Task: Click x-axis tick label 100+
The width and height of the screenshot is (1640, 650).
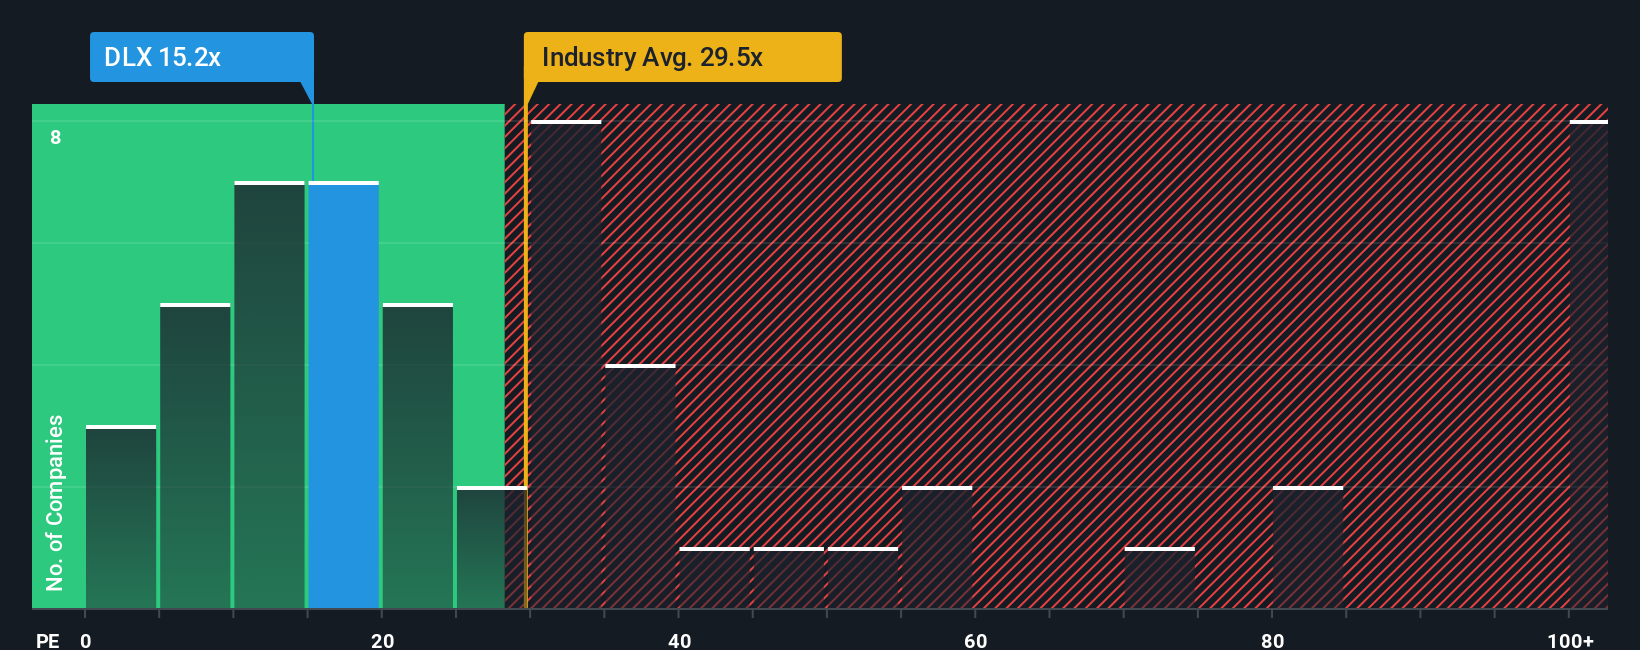Action: pyautogui.click(x=1570, y=640)
